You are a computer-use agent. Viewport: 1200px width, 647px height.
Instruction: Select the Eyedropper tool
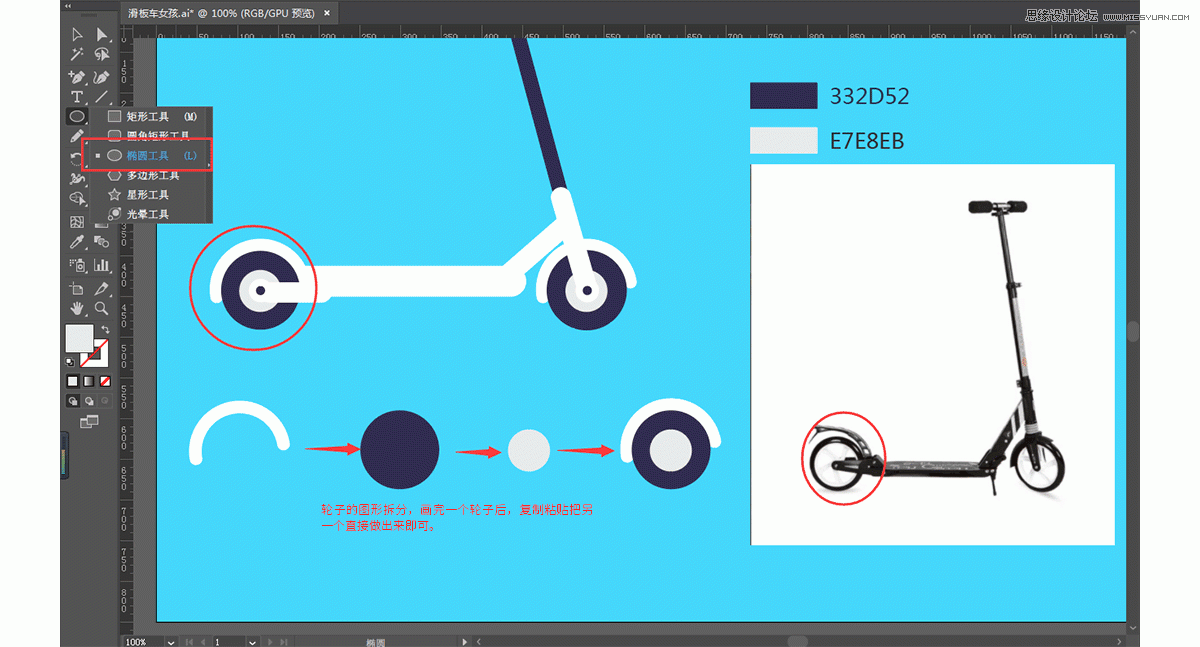[x=77, y=243]
